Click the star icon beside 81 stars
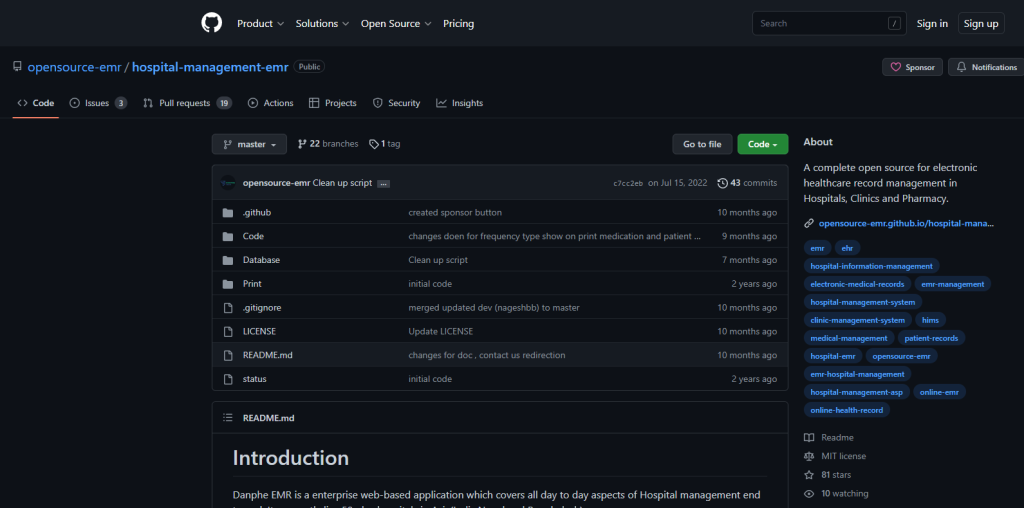 pyautogui.click(x=808, y=475)
